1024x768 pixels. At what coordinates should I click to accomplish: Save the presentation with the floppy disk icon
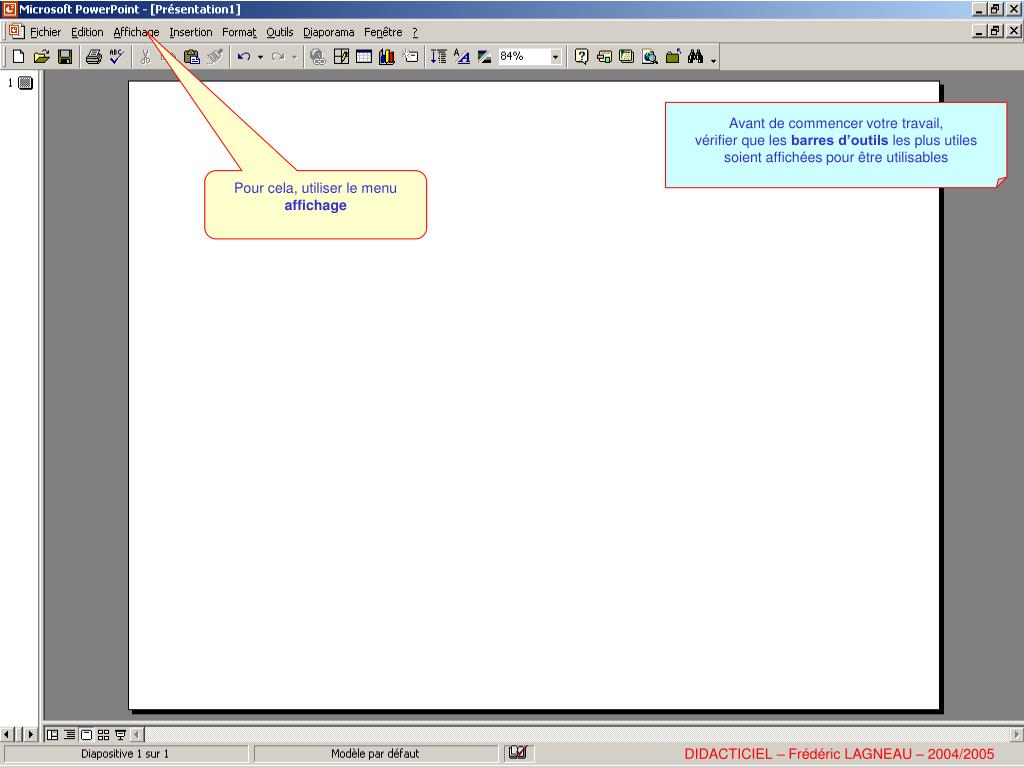coord(65,57)
